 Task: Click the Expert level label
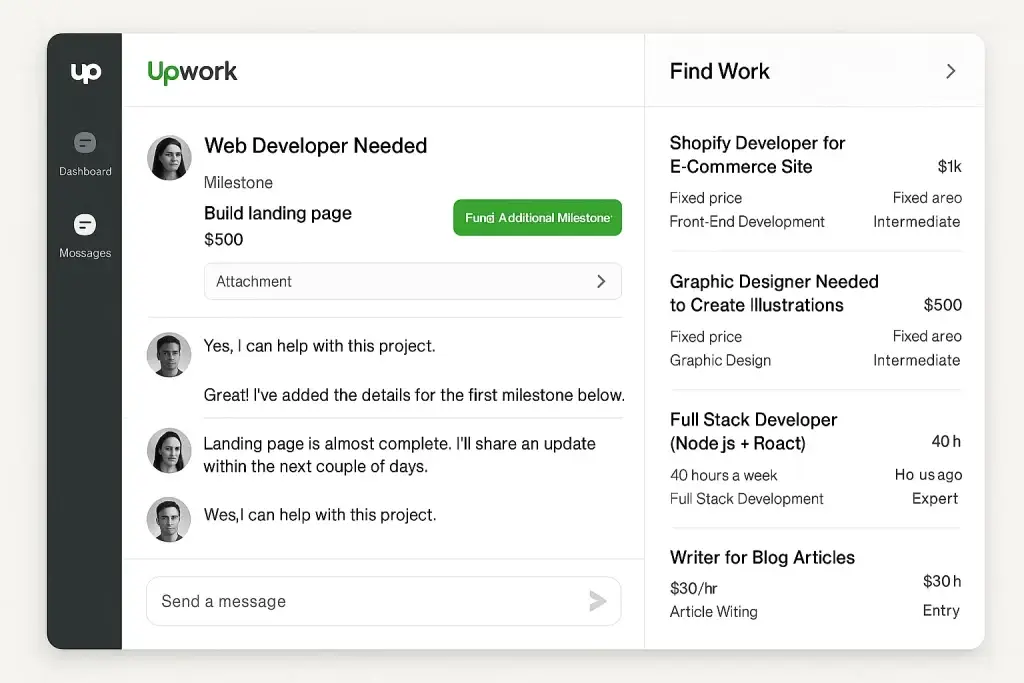[935, 499]
